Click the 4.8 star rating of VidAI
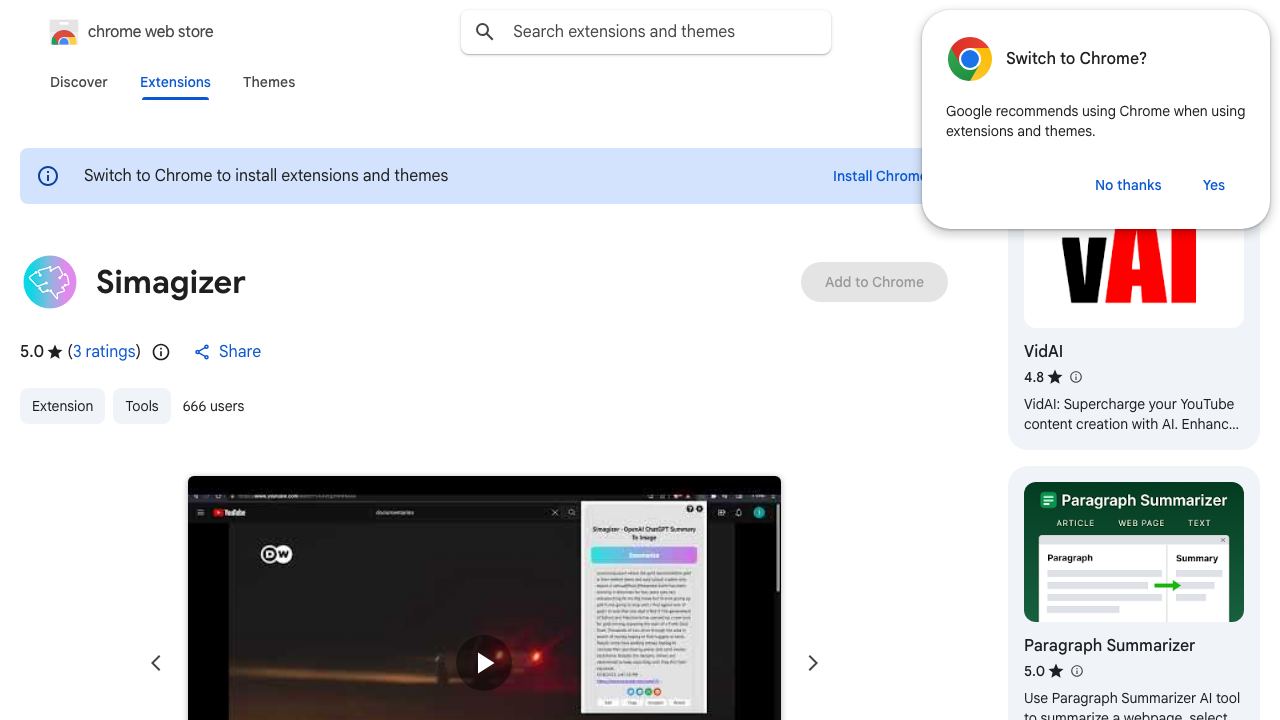 pyautogui.click(x=1055, y=377)
